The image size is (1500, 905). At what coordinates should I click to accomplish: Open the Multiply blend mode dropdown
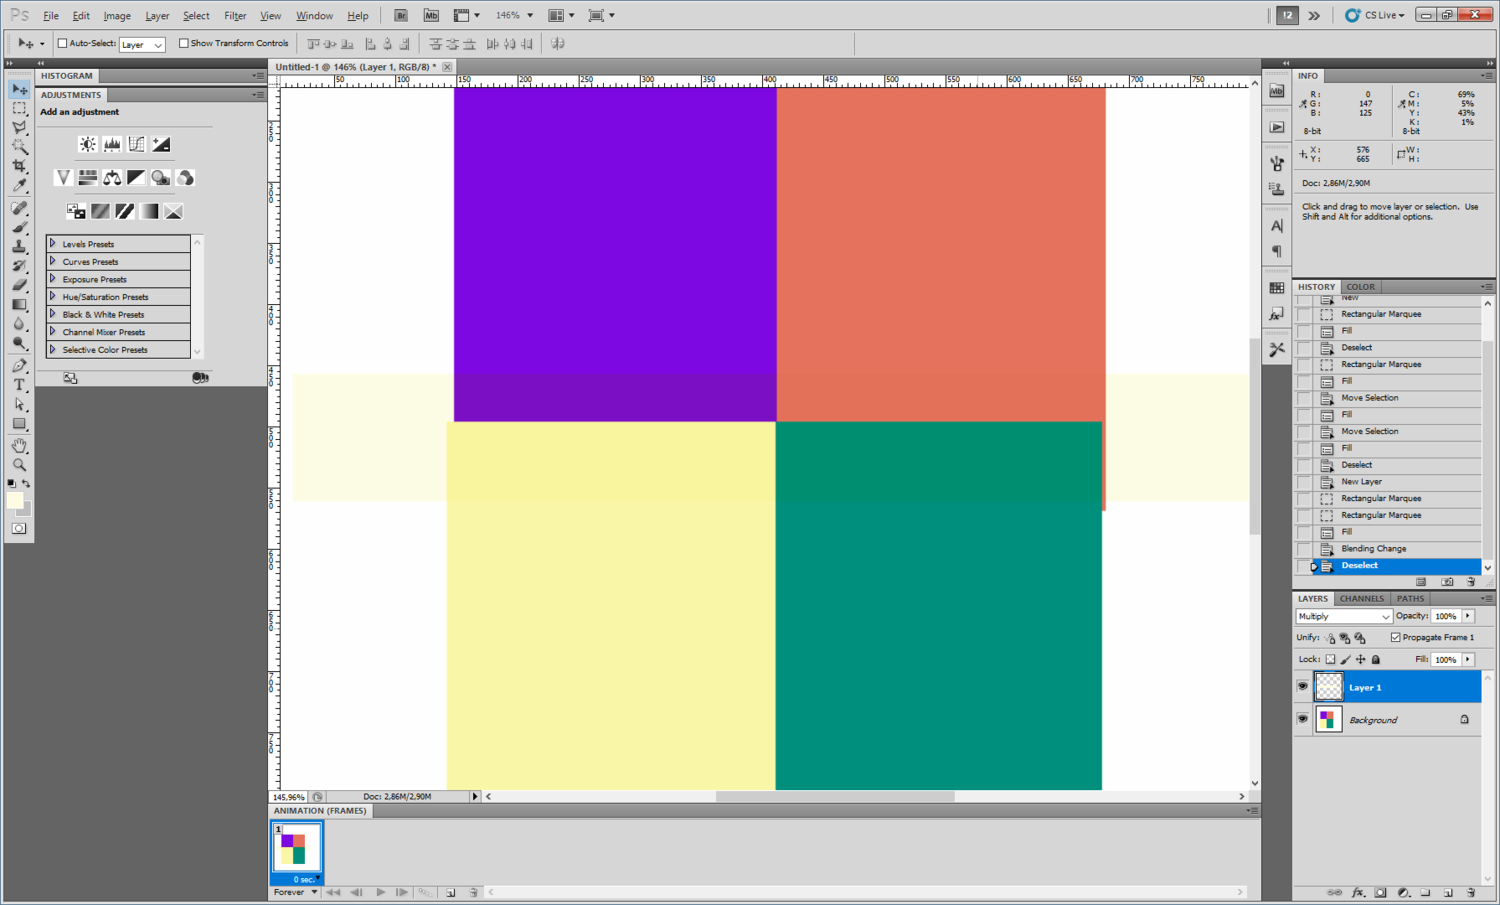(1344, 616)
